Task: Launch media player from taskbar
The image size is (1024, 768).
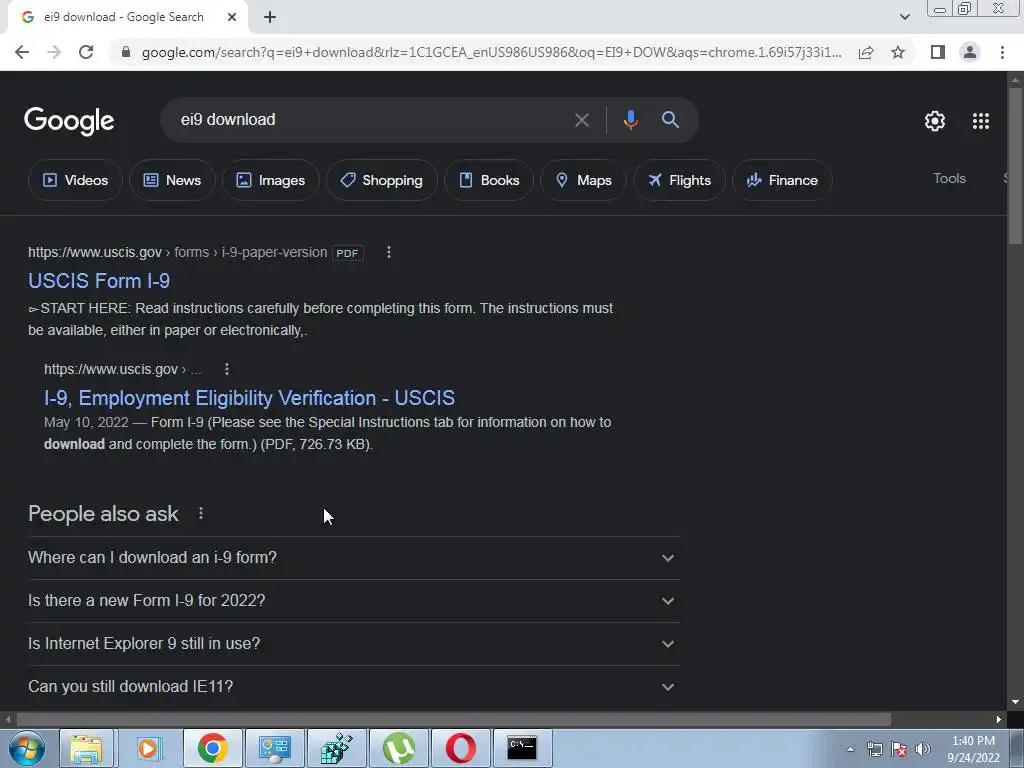Action: (148, 748)
